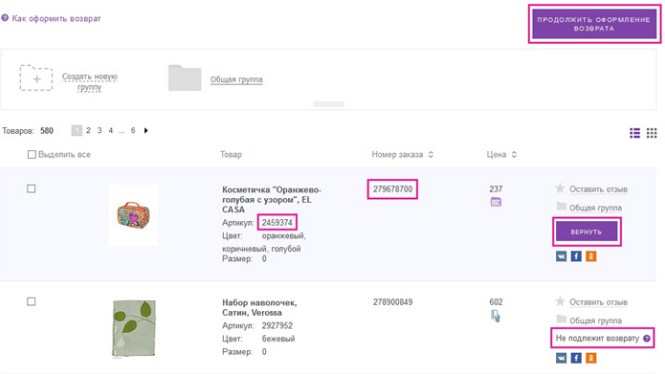Click the 'Не подлежит возврату' help question icon
Screen dimensions: 665x374
646,338
